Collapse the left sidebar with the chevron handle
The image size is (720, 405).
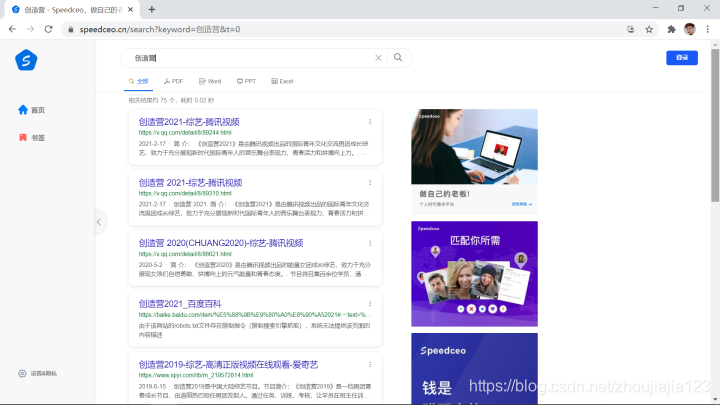tap(99, 222)
